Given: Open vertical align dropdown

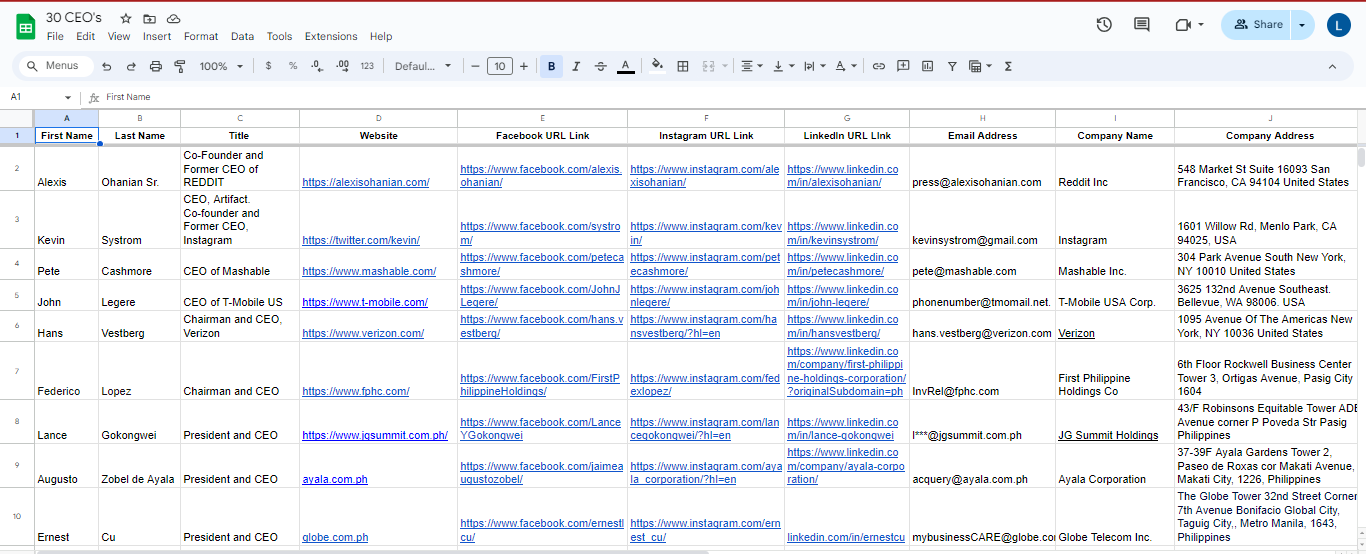Looking at the screenshot, I should pos(783,66).
